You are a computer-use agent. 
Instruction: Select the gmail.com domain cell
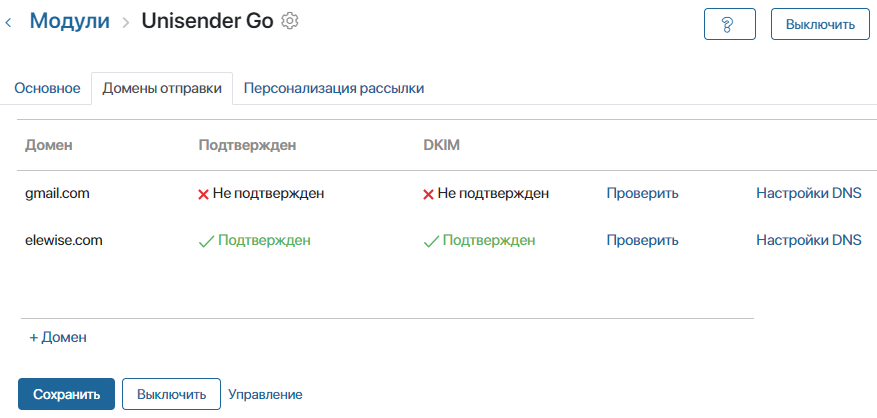coord(57,194)
